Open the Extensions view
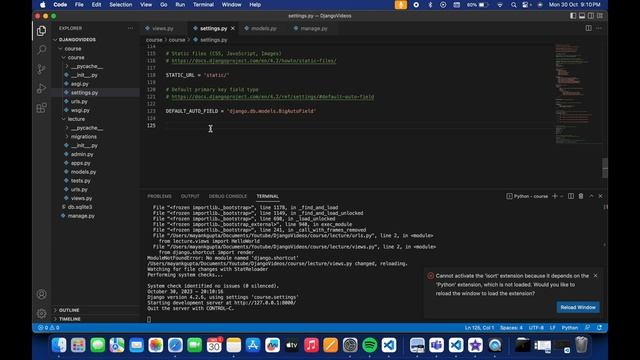This screenshot has width=640, height=360. [x=41, y=108]
